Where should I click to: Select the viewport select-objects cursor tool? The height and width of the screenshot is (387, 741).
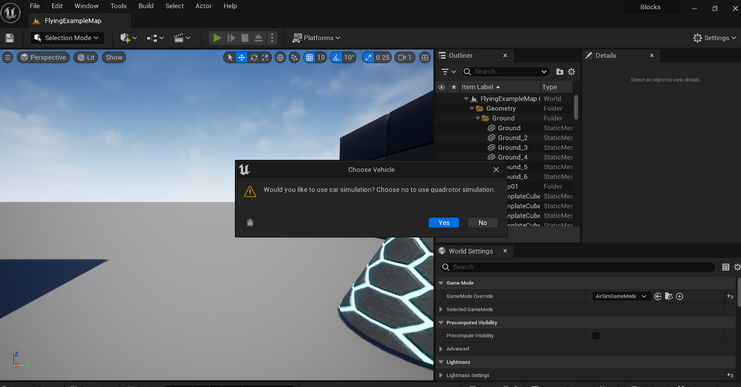(x=230, y=57)
